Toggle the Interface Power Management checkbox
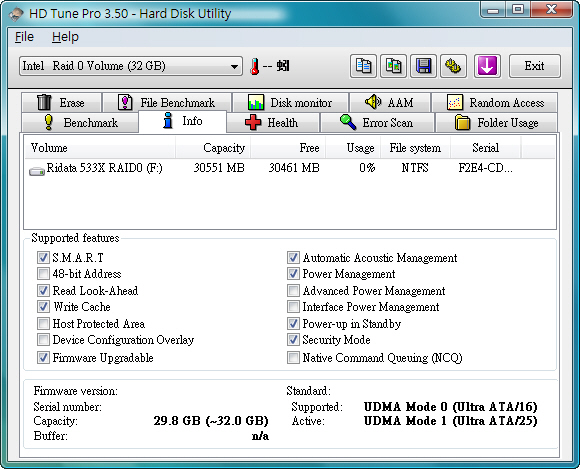 coord(293,307)
